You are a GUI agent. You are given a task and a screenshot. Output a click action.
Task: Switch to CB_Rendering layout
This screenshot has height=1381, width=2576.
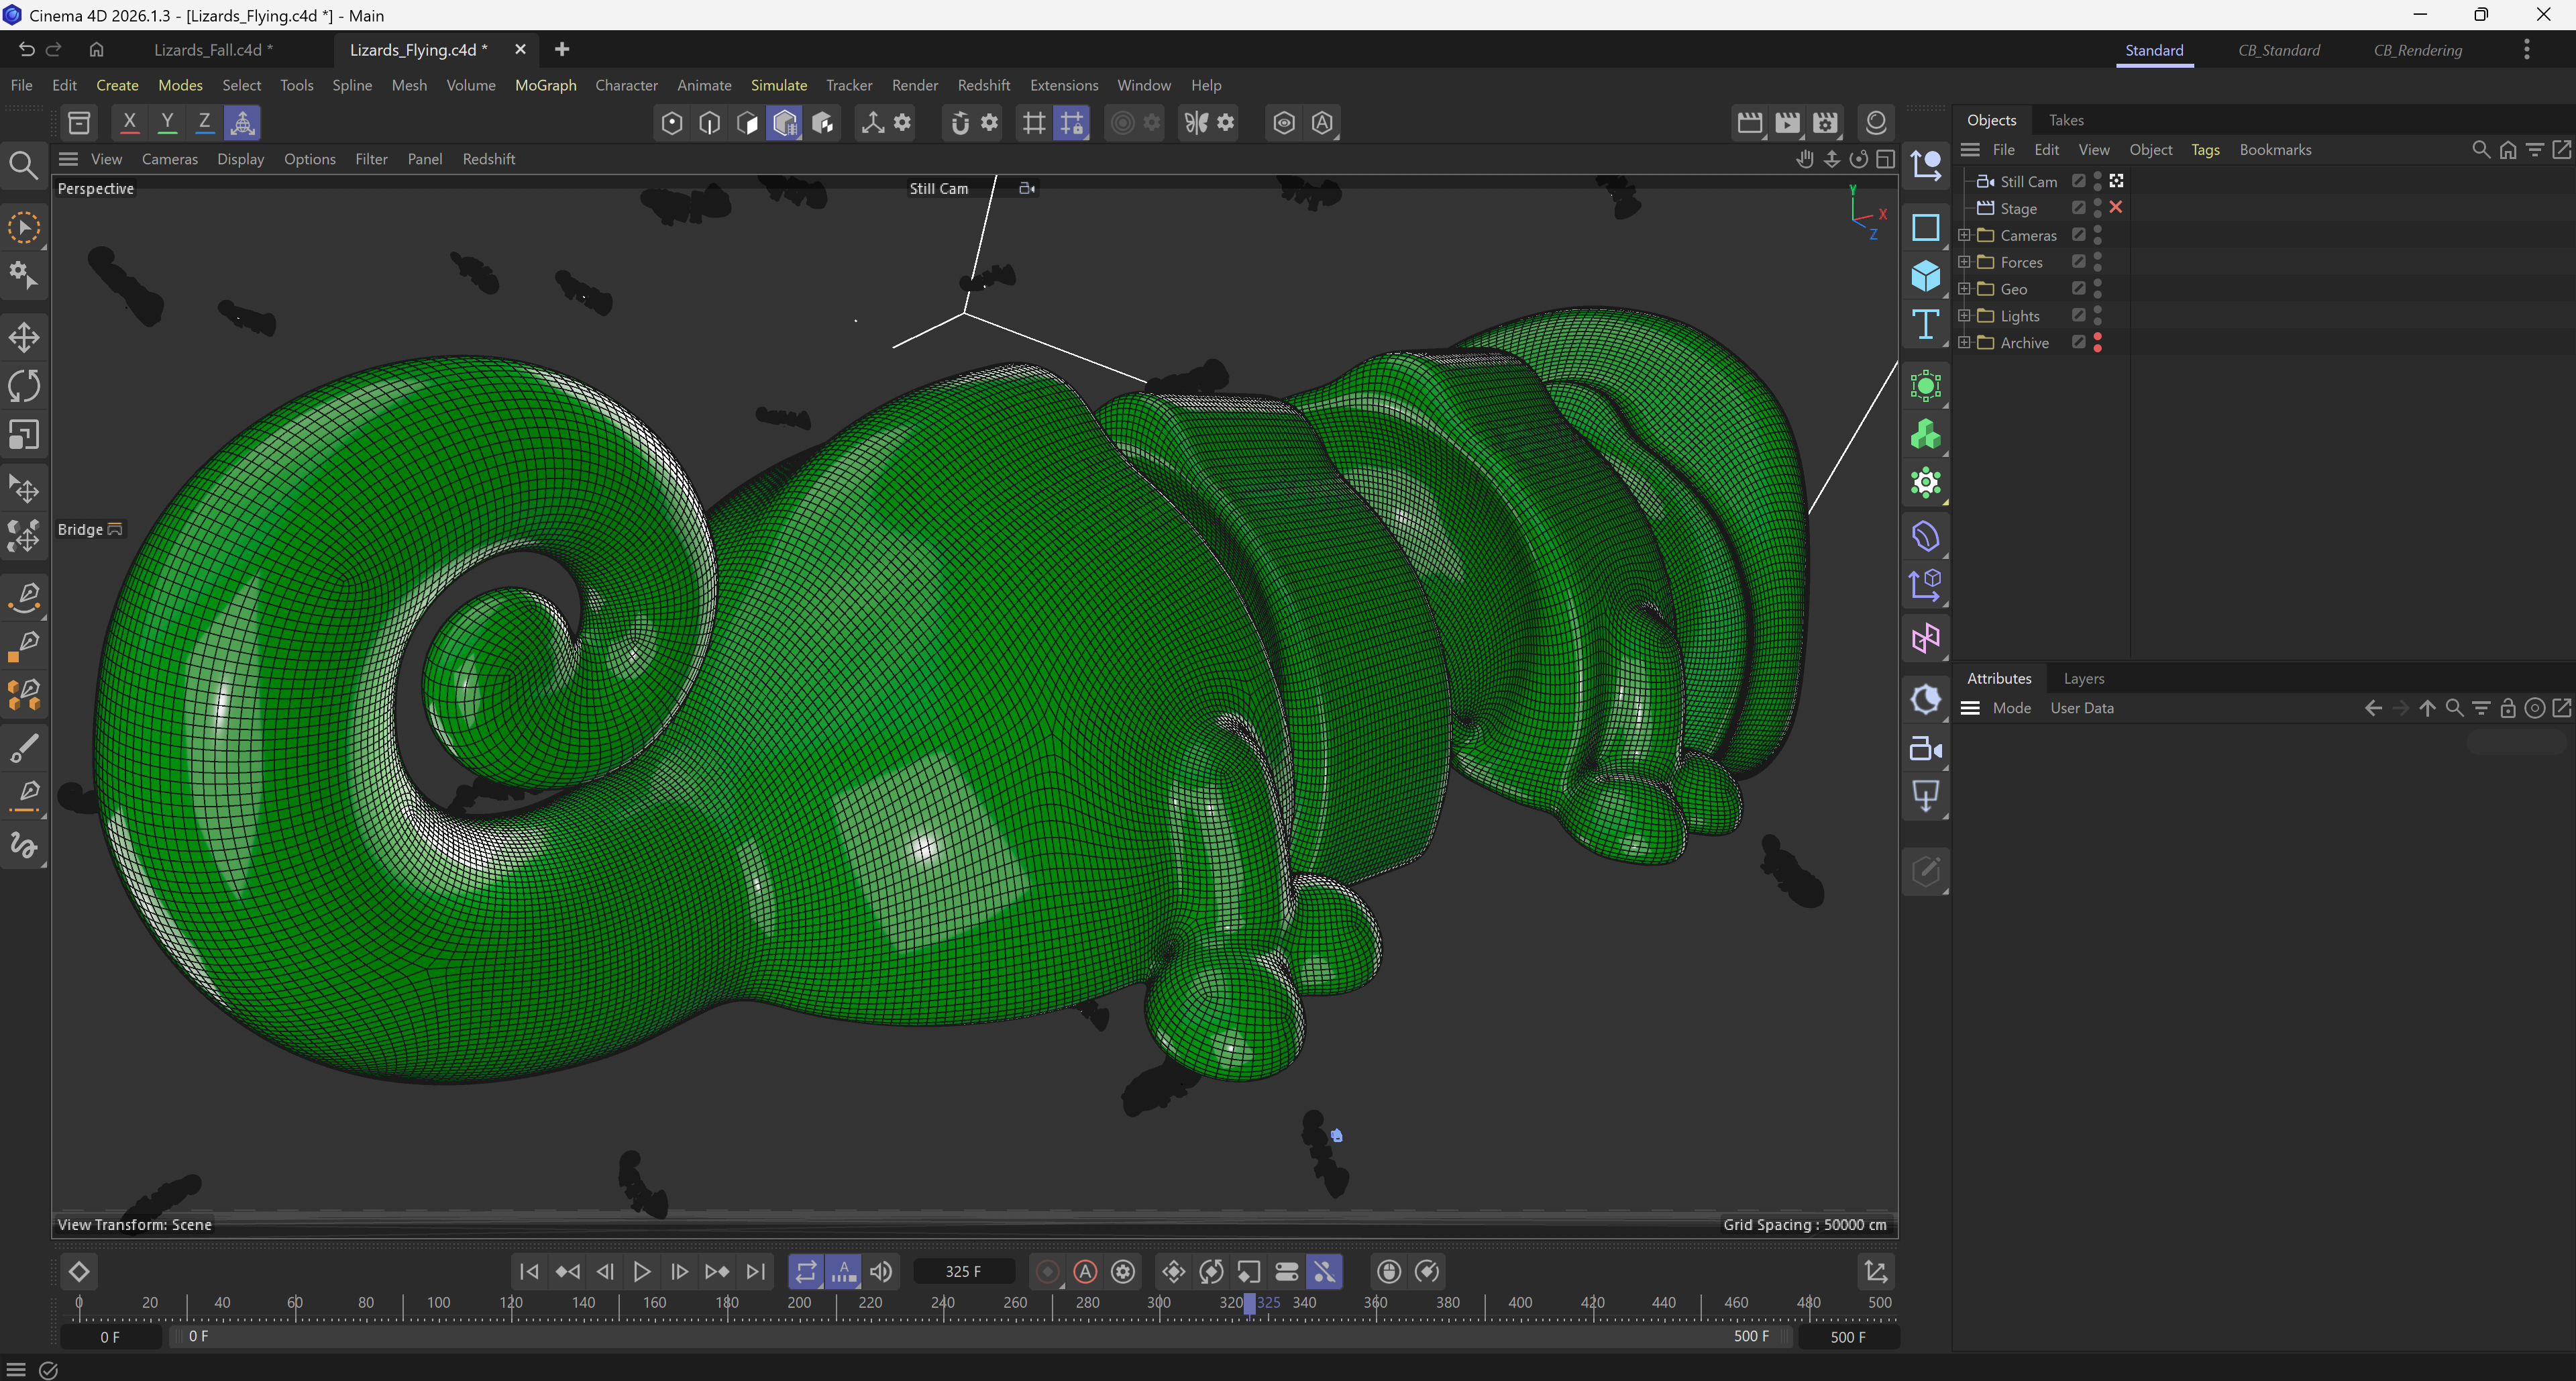(x=2417, y=50)
